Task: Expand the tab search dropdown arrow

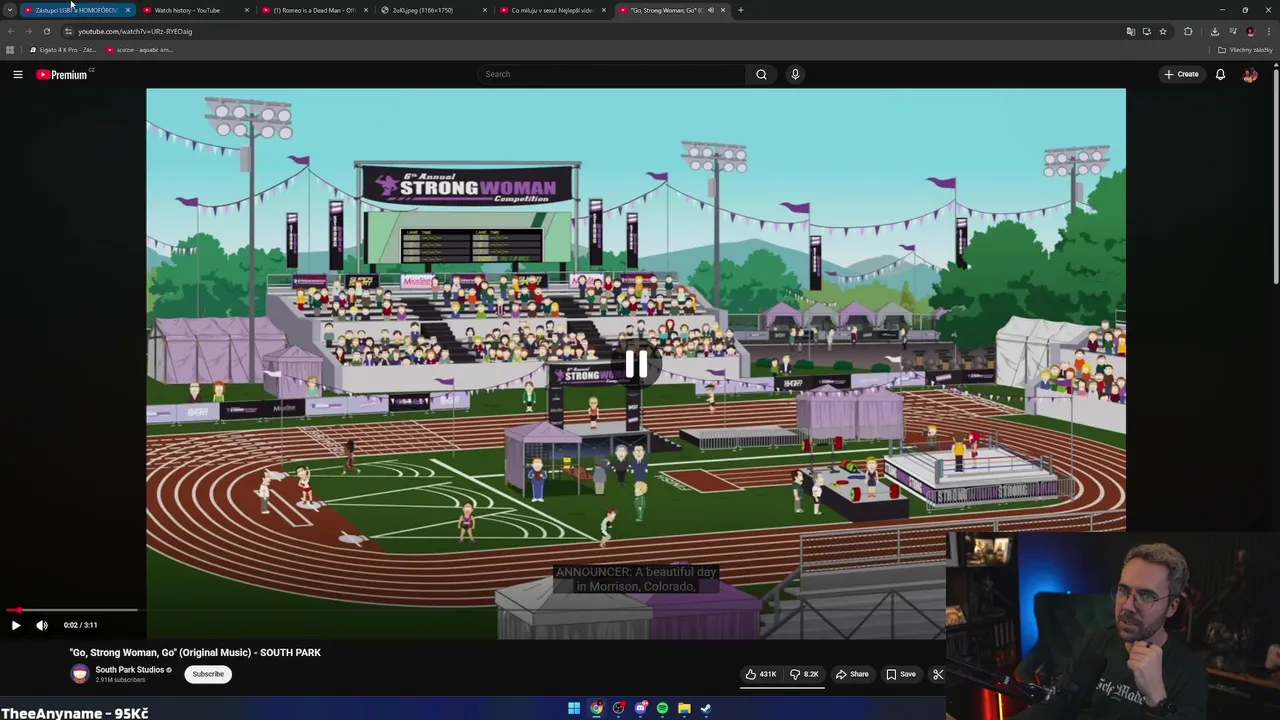Action: 9,10
